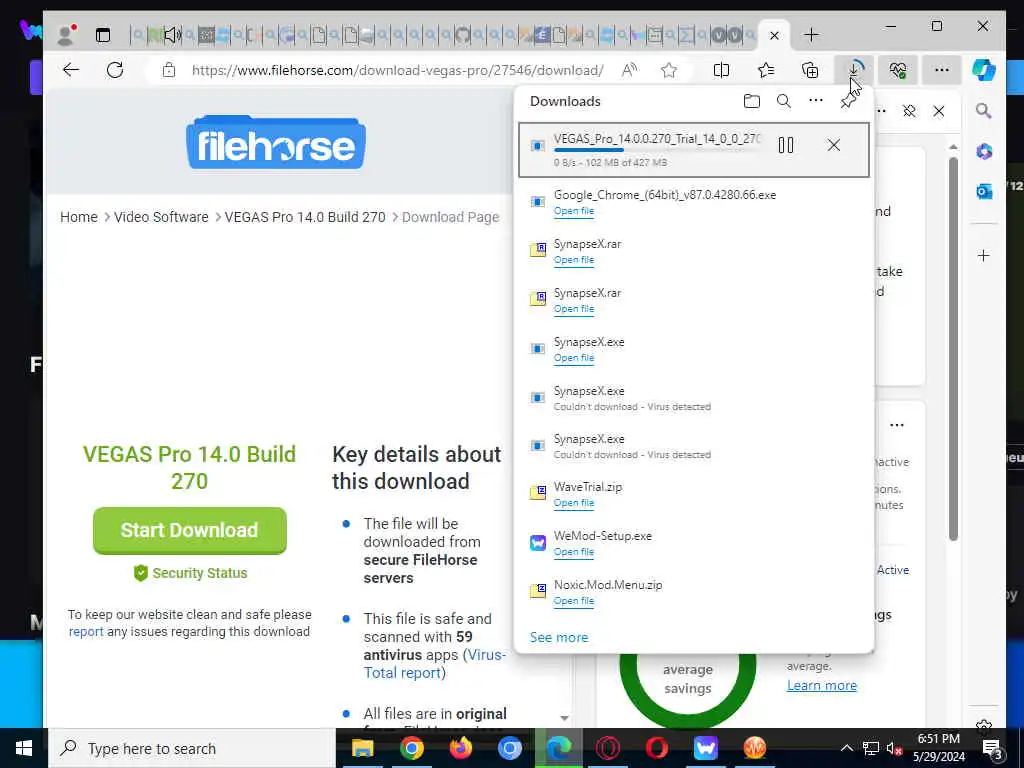Viewport: 1024px width, 768px height.
Task: Toggle the Downloads toolbar button
Action: [x=854, y=70]
